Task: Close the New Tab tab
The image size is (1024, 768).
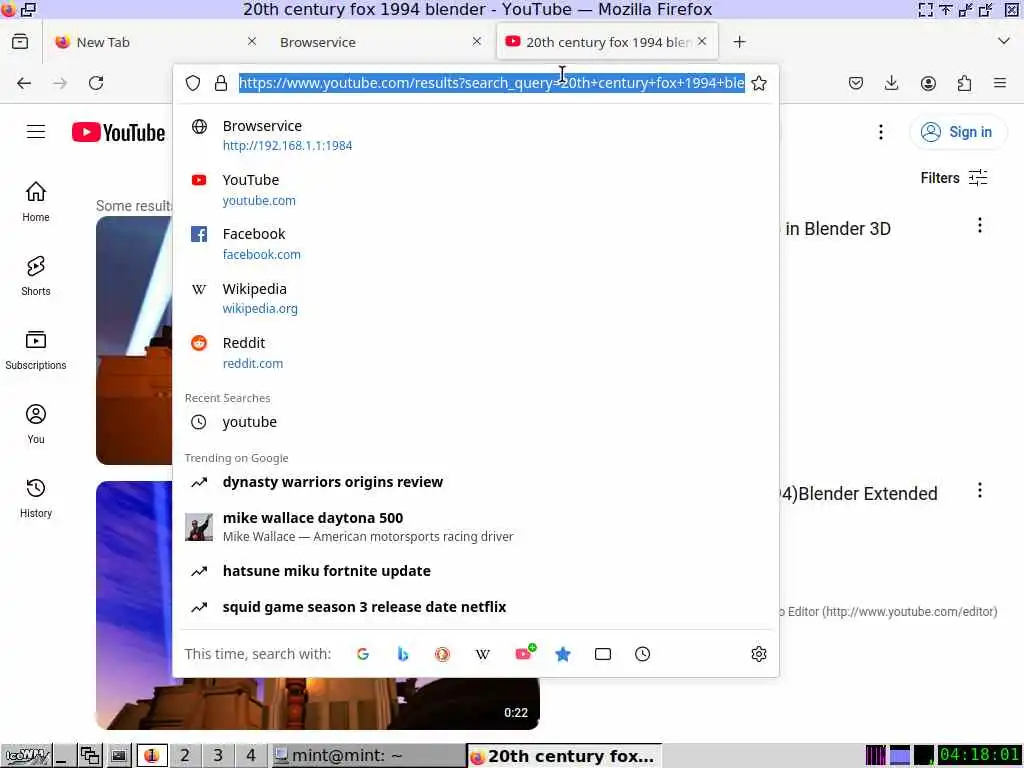Action: tap(251, 41)
